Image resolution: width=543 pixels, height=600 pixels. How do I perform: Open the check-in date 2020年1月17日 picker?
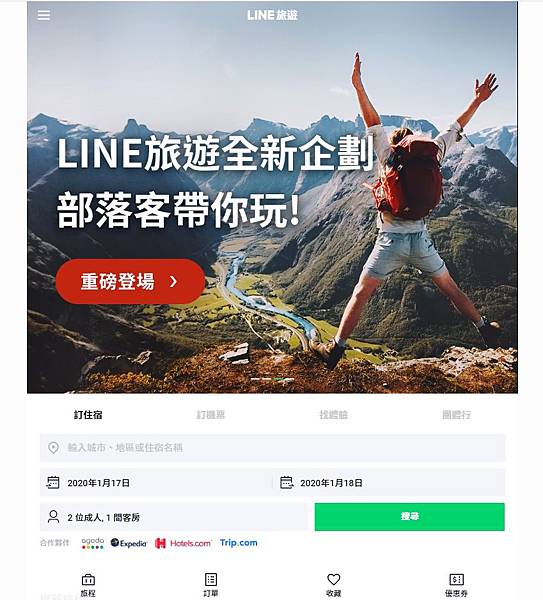click(156, 483)
